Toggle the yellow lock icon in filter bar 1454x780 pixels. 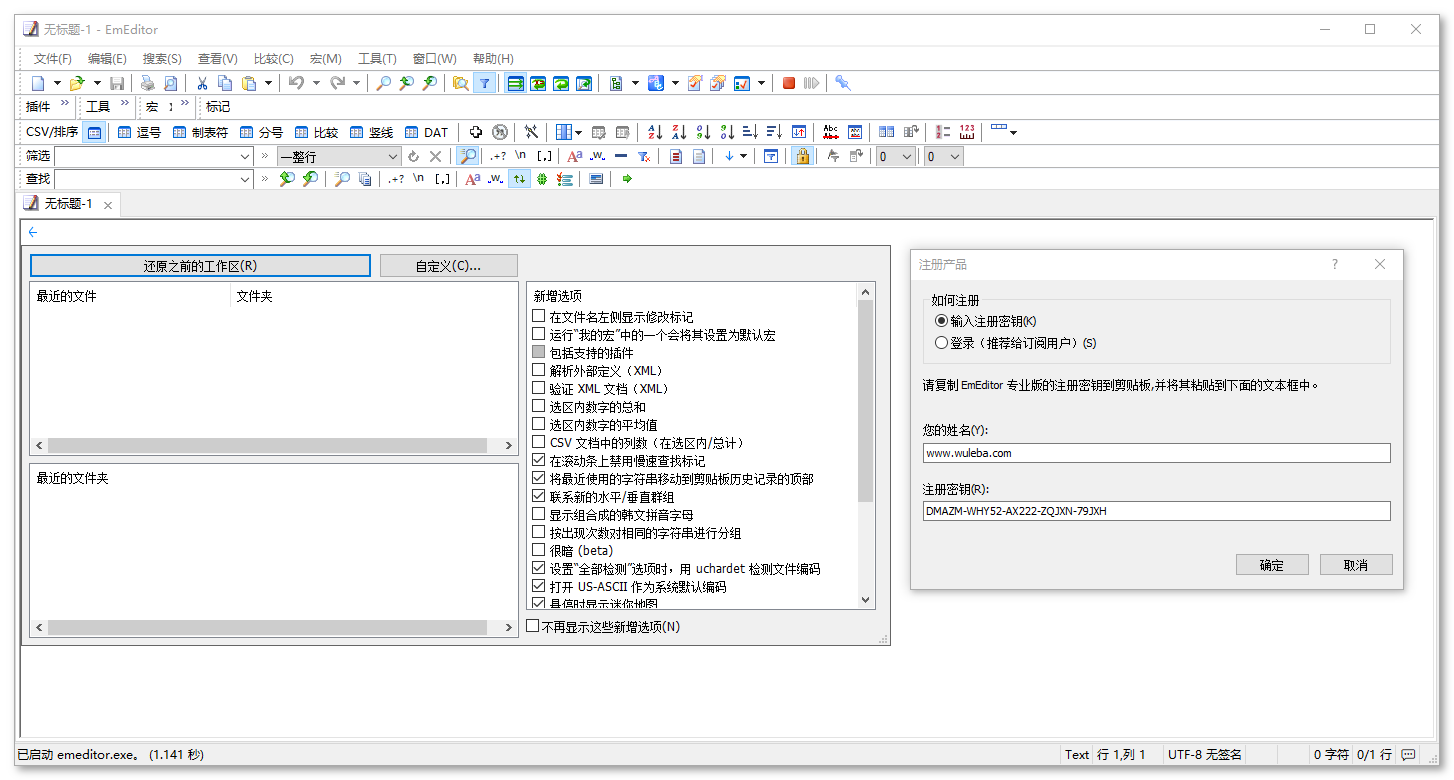click(802, 156)
